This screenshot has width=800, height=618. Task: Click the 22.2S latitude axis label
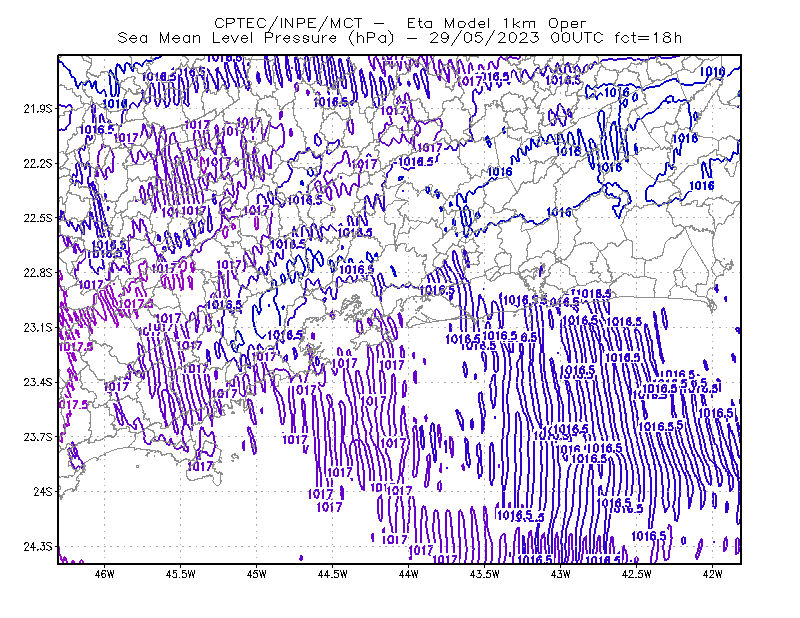tap(38, 163)
